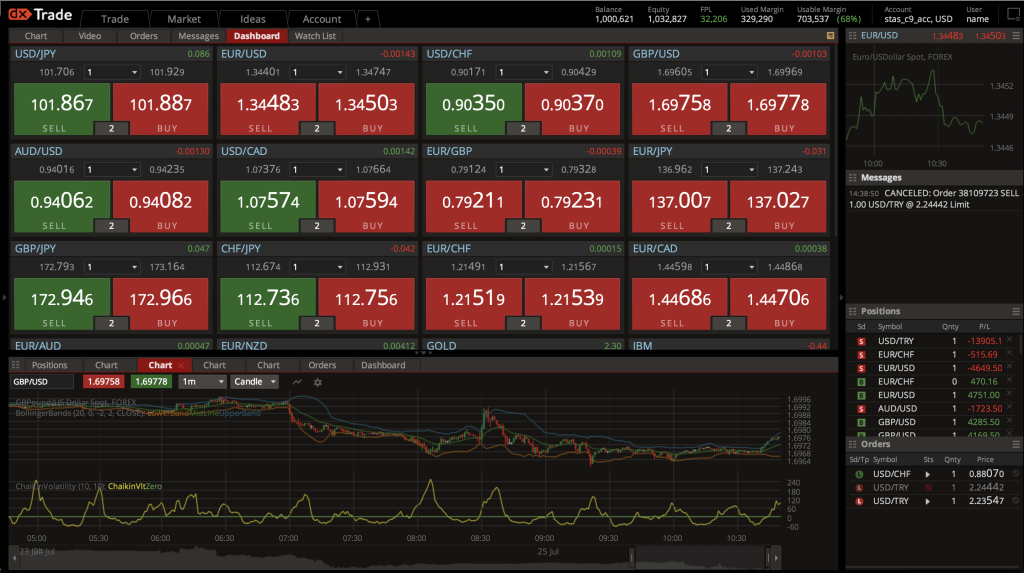1024x573 pixels.
Task: Click the orange Dashboard panel maximize icon
Action: tap(830, 36)
